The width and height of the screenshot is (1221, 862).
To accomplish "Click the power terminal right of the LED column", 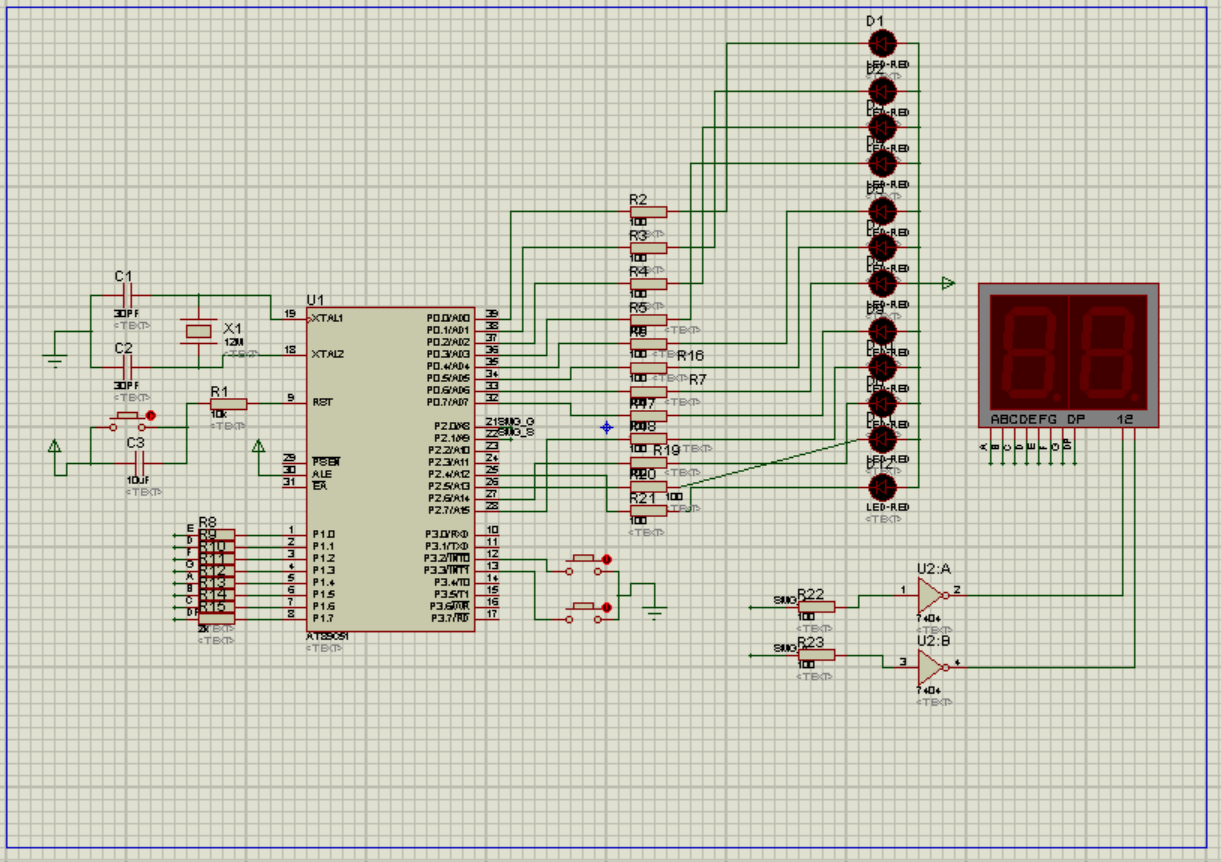I will pos(947,283).
